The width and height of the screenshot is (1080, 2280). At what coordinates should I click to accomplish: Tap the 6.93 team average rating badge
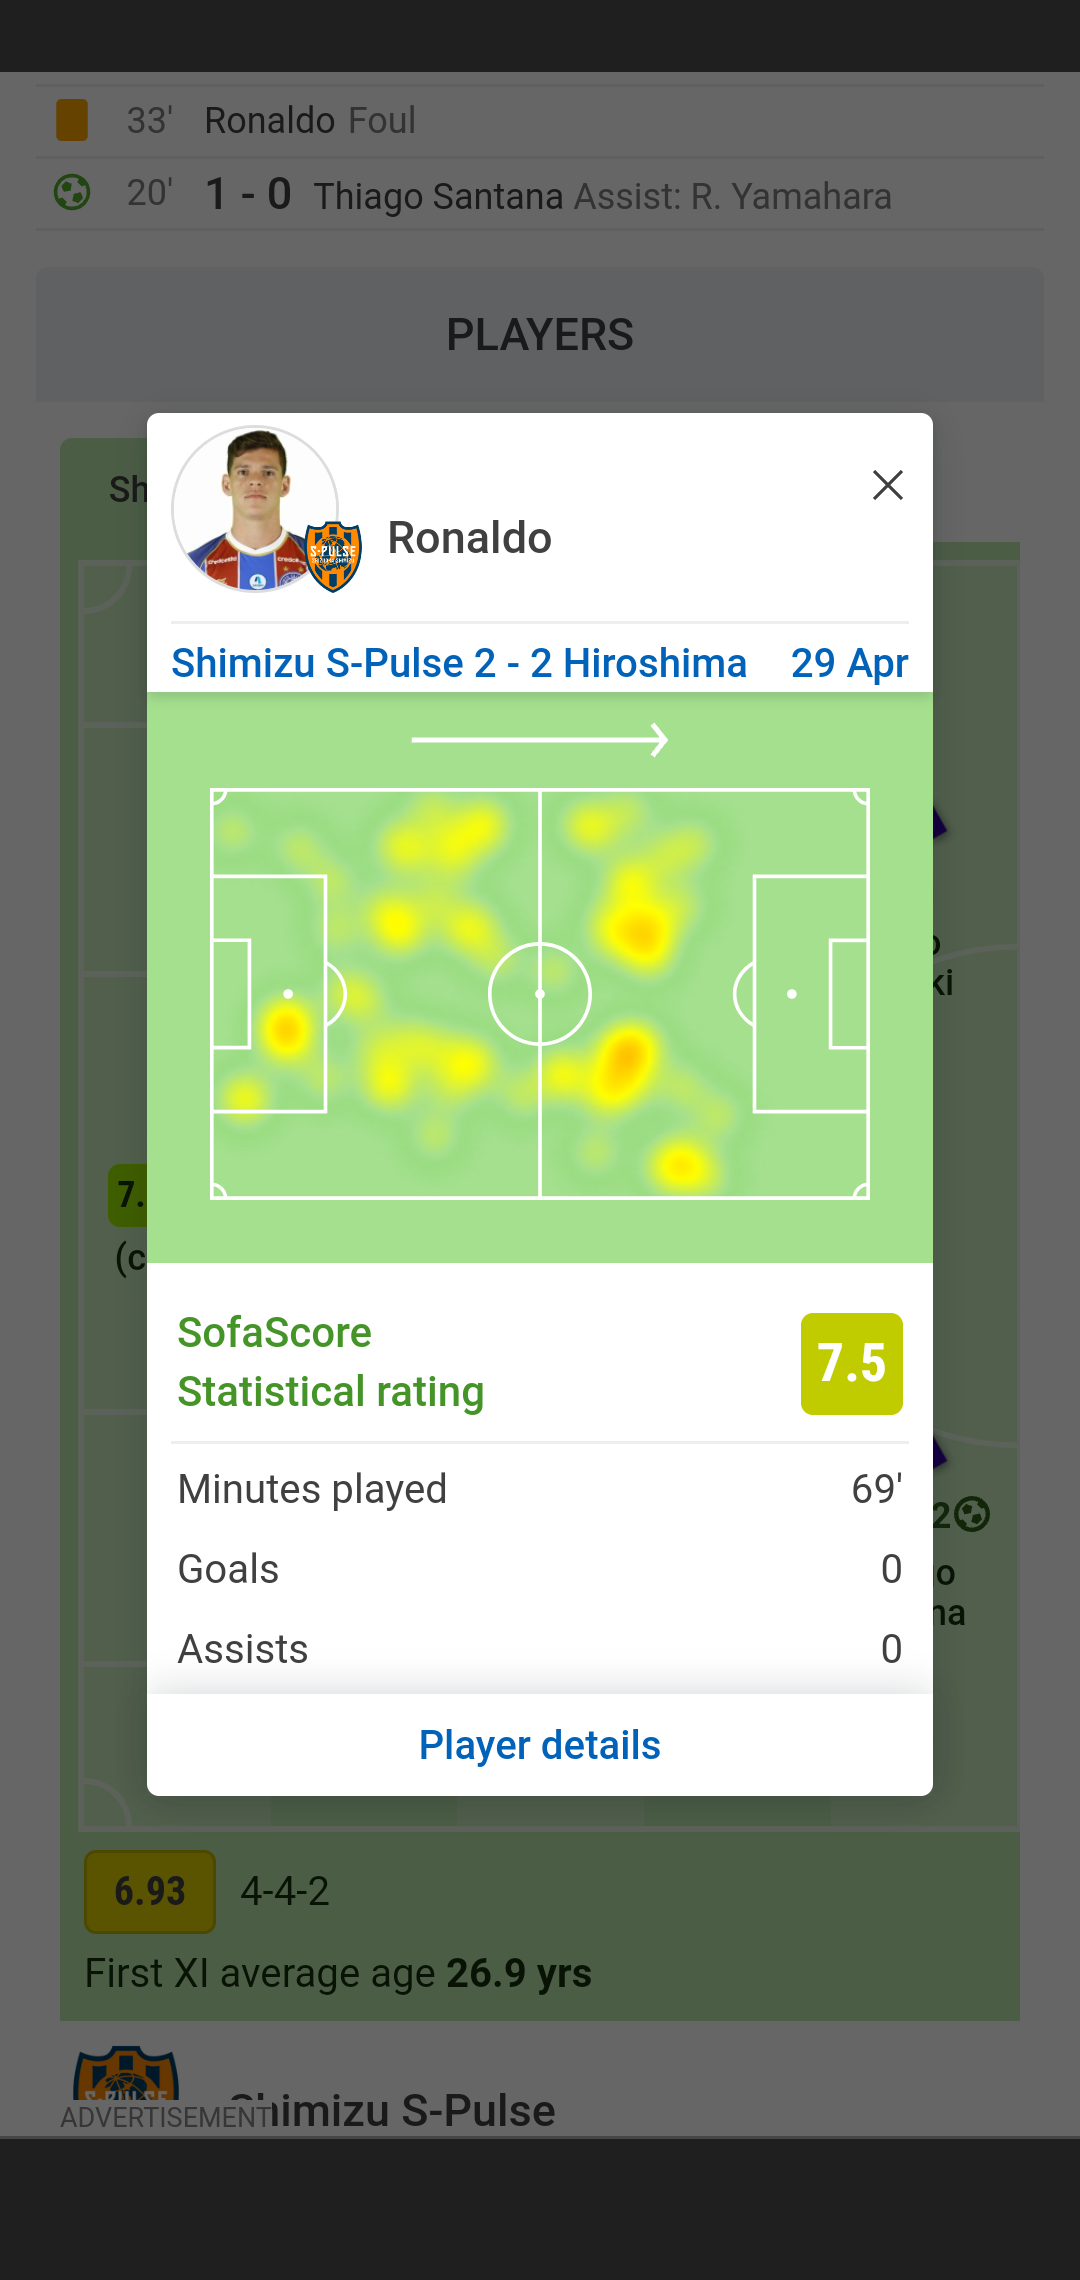point(150,1891)
